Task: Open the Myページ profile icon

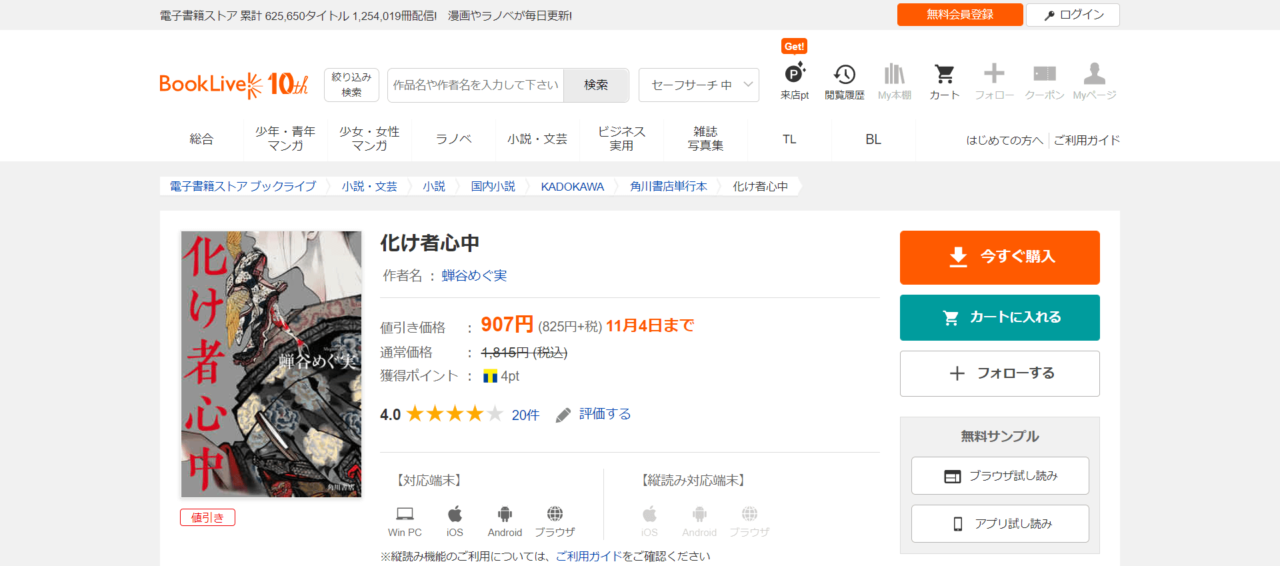Action: (x=1094, y=81)
